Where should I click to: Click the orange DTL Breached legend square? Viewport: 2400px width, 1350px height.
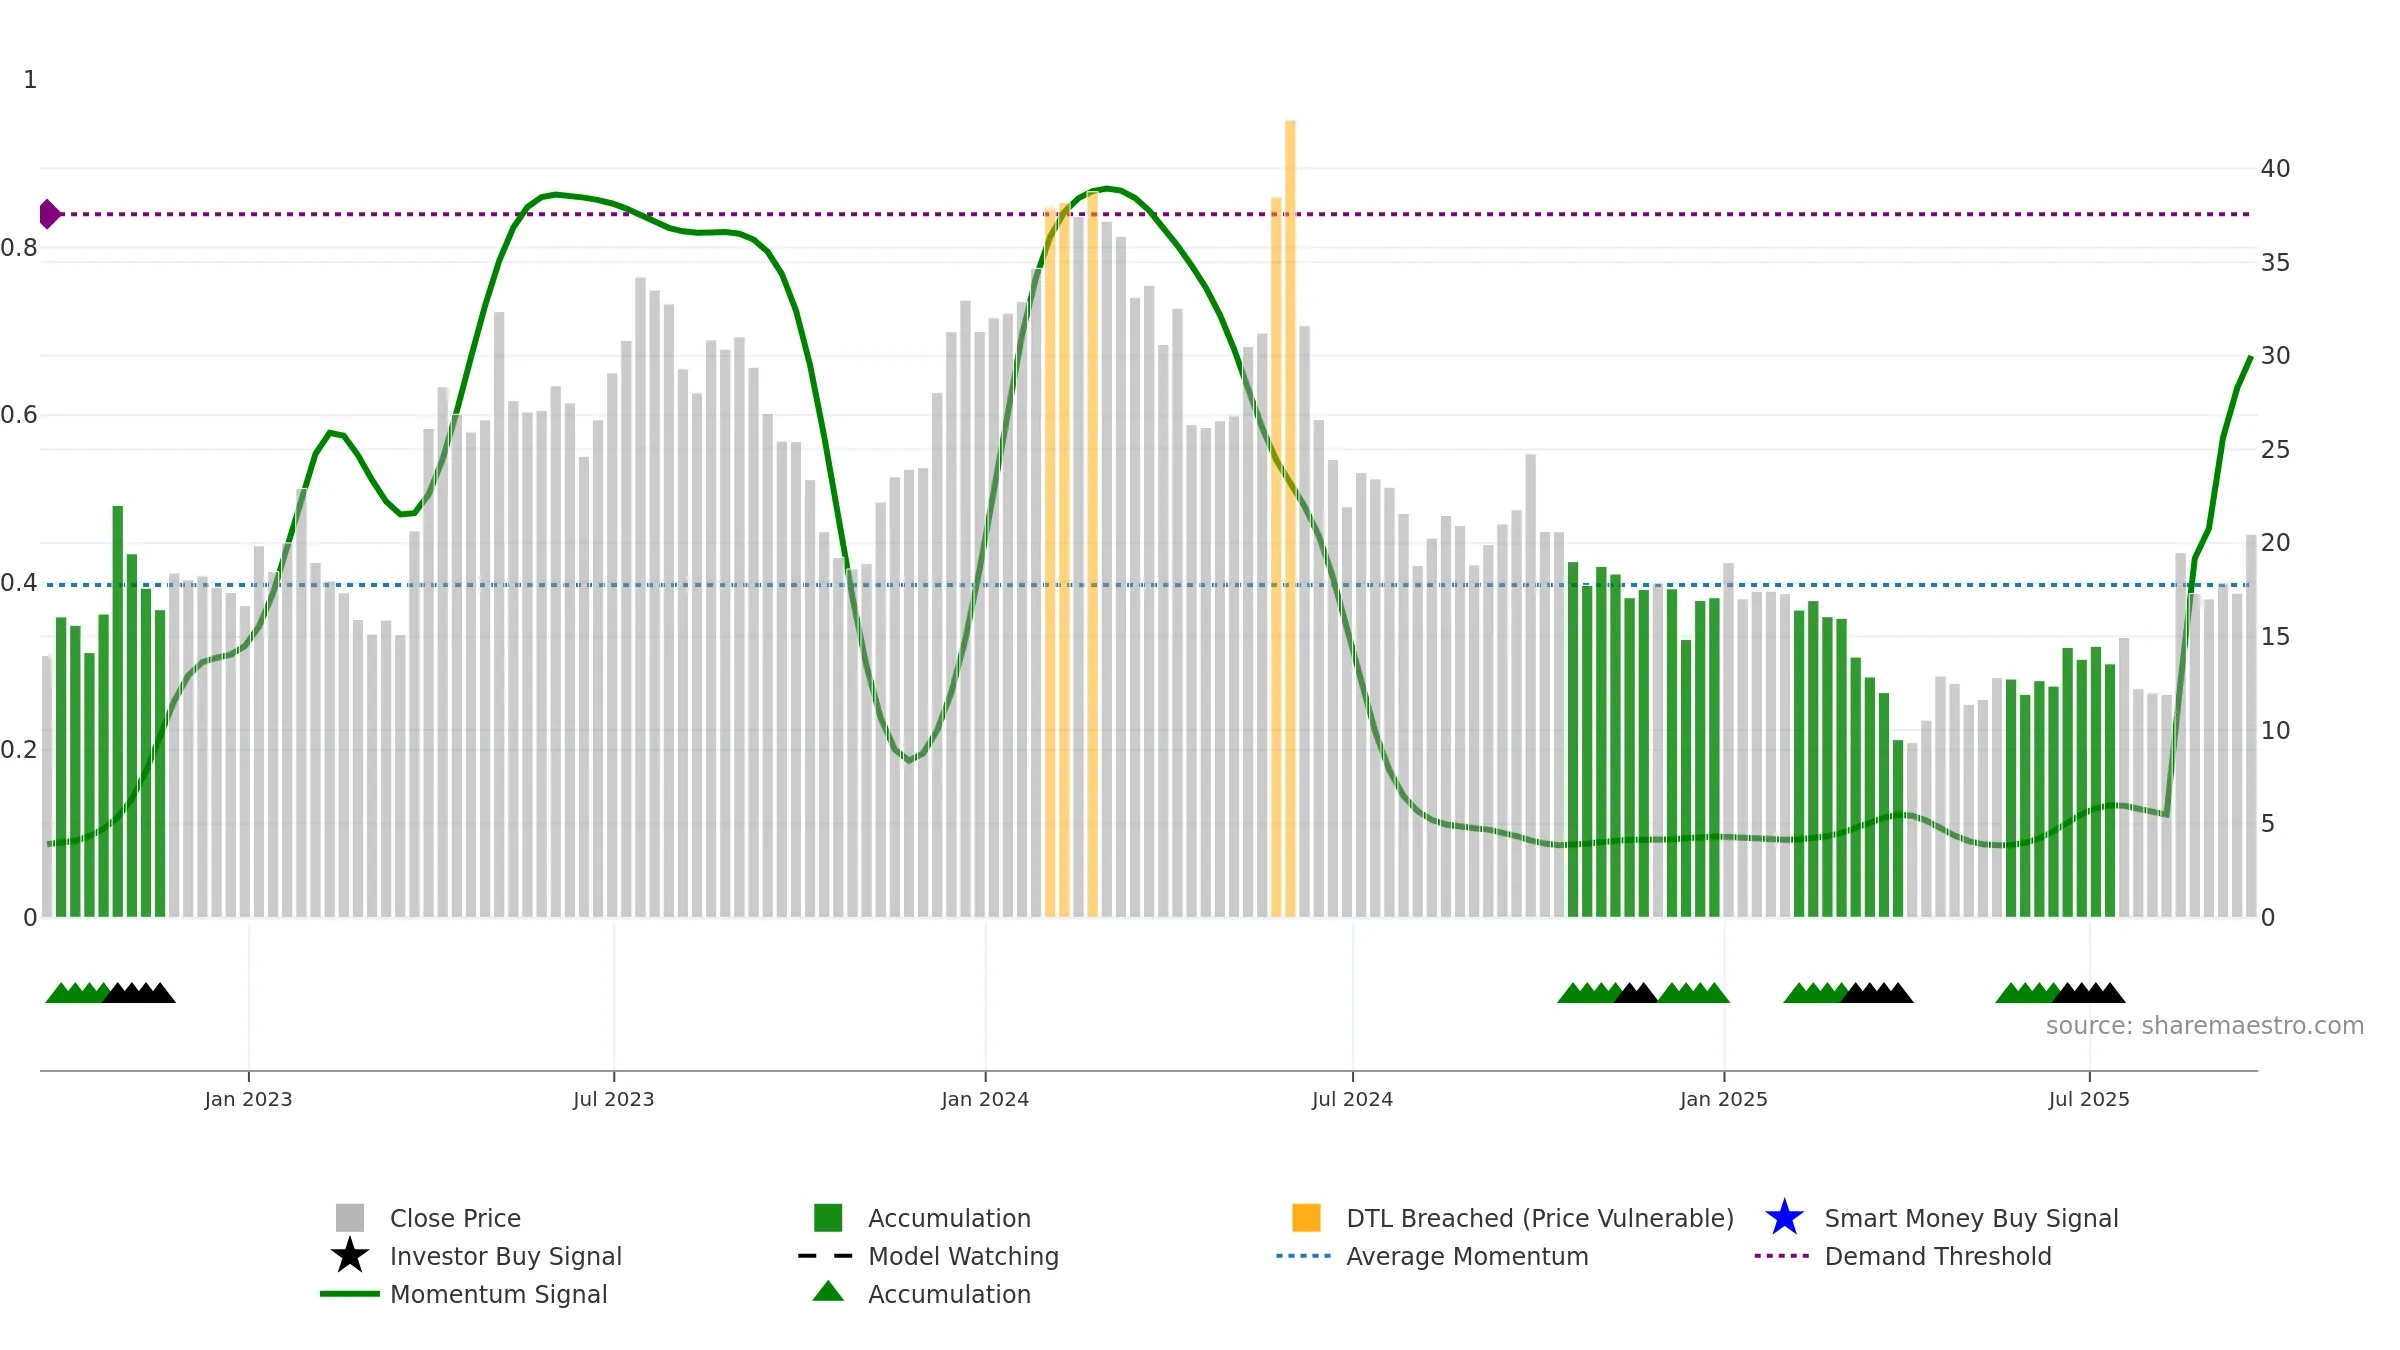tap(1306, 1217)
